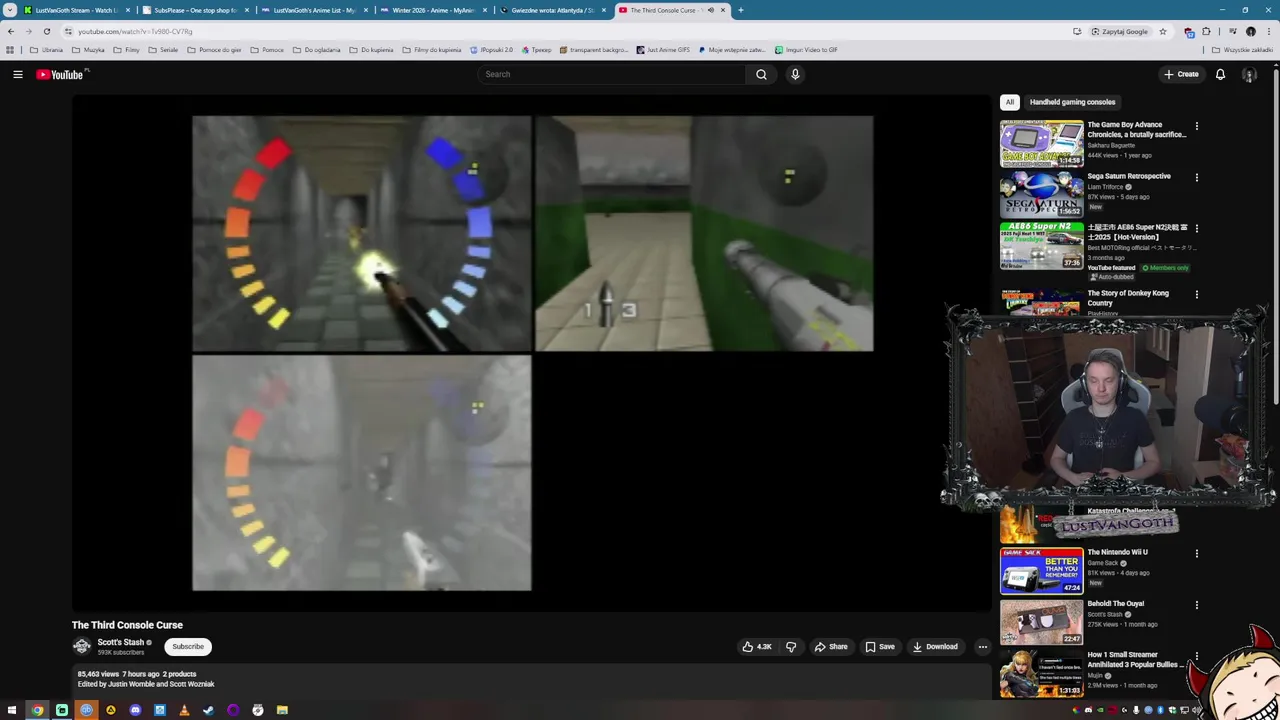Viewport: 1280px width, 720px height.
Task: Open the Pomoce do gier bookmarks folder
Action: tap(214, 50)
